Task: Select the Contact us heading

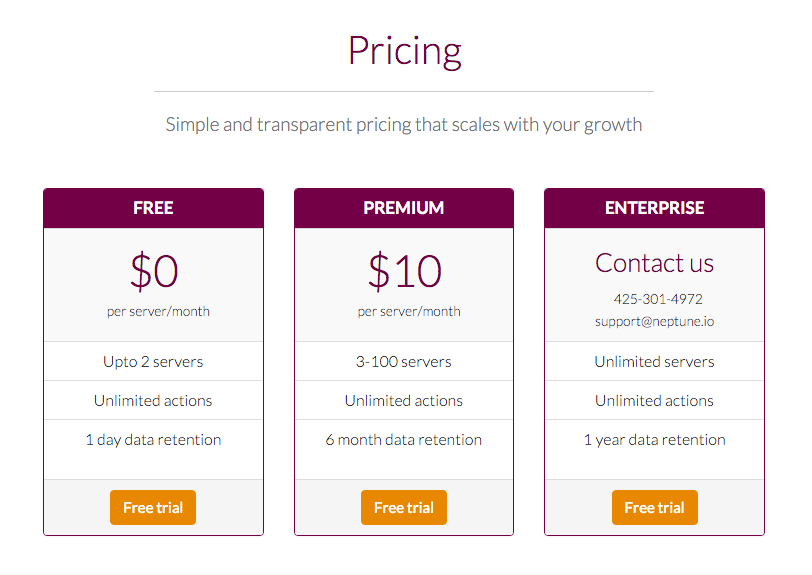Action: [x=654, y=263]
